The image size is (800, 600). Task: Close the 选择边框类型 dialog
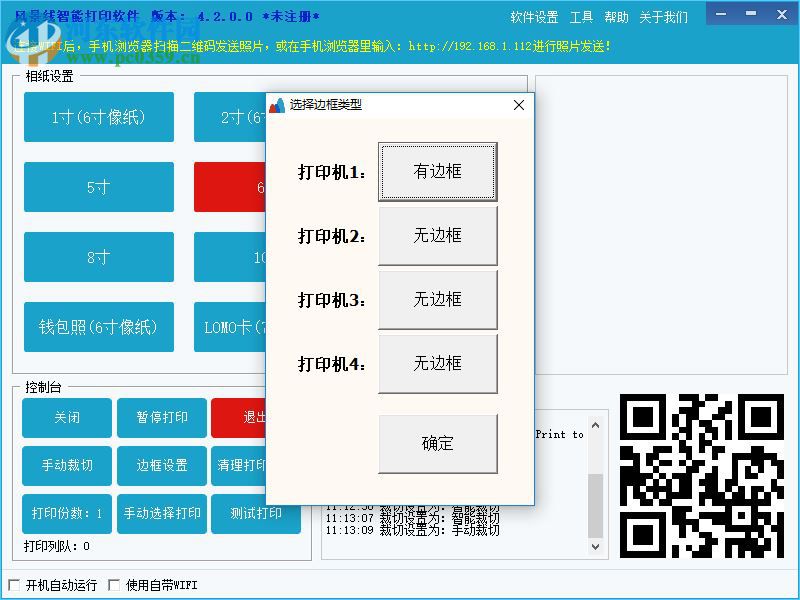click(518, 104)
